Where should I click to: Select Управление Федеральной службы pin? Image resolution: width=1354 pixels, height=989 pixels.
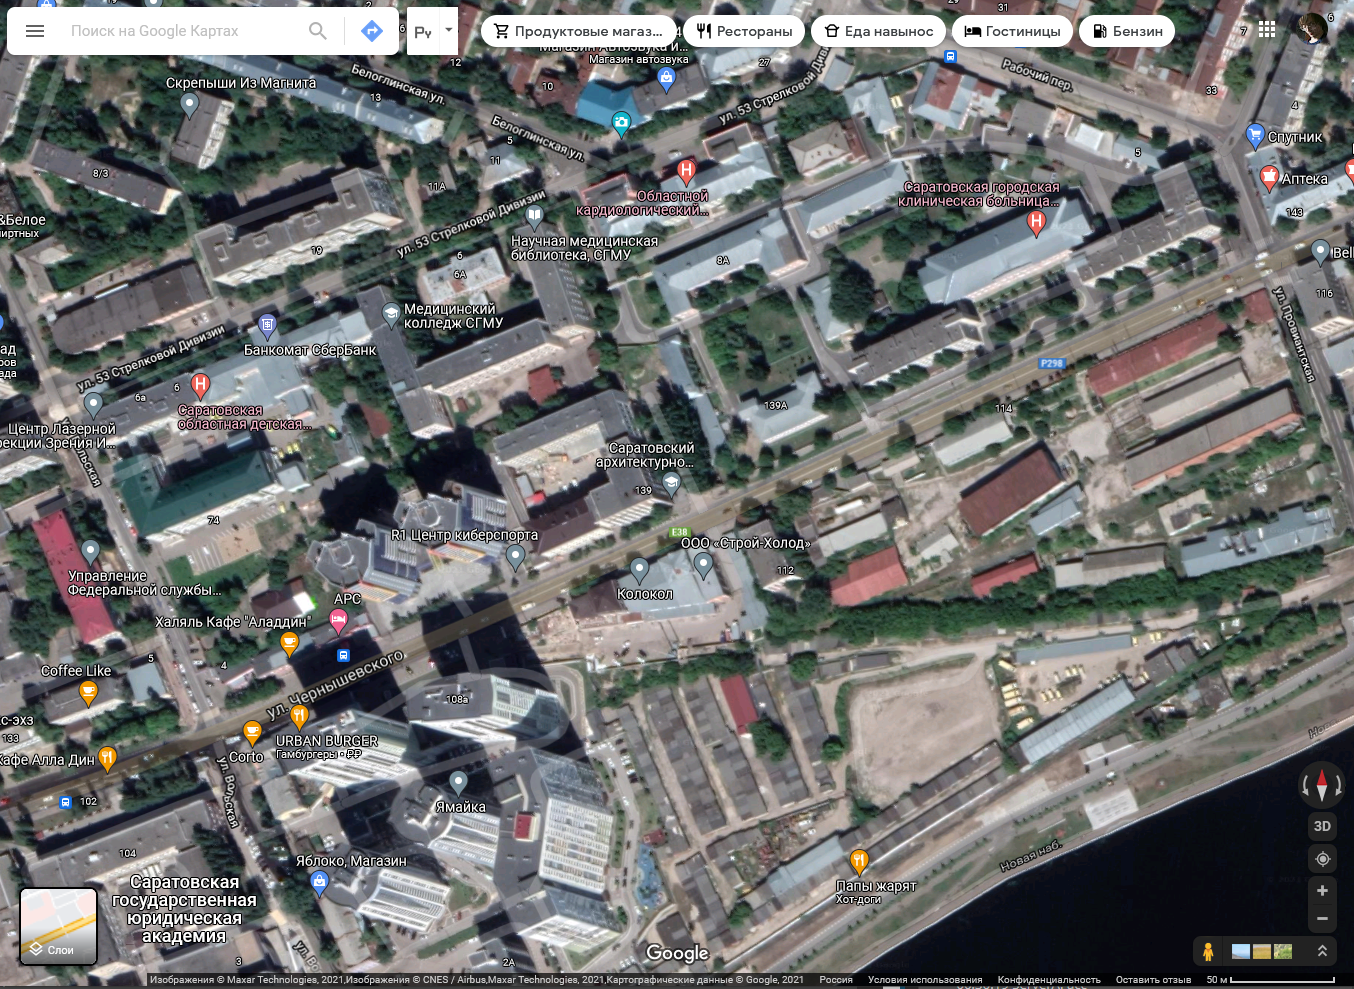[x=91, y=552]
